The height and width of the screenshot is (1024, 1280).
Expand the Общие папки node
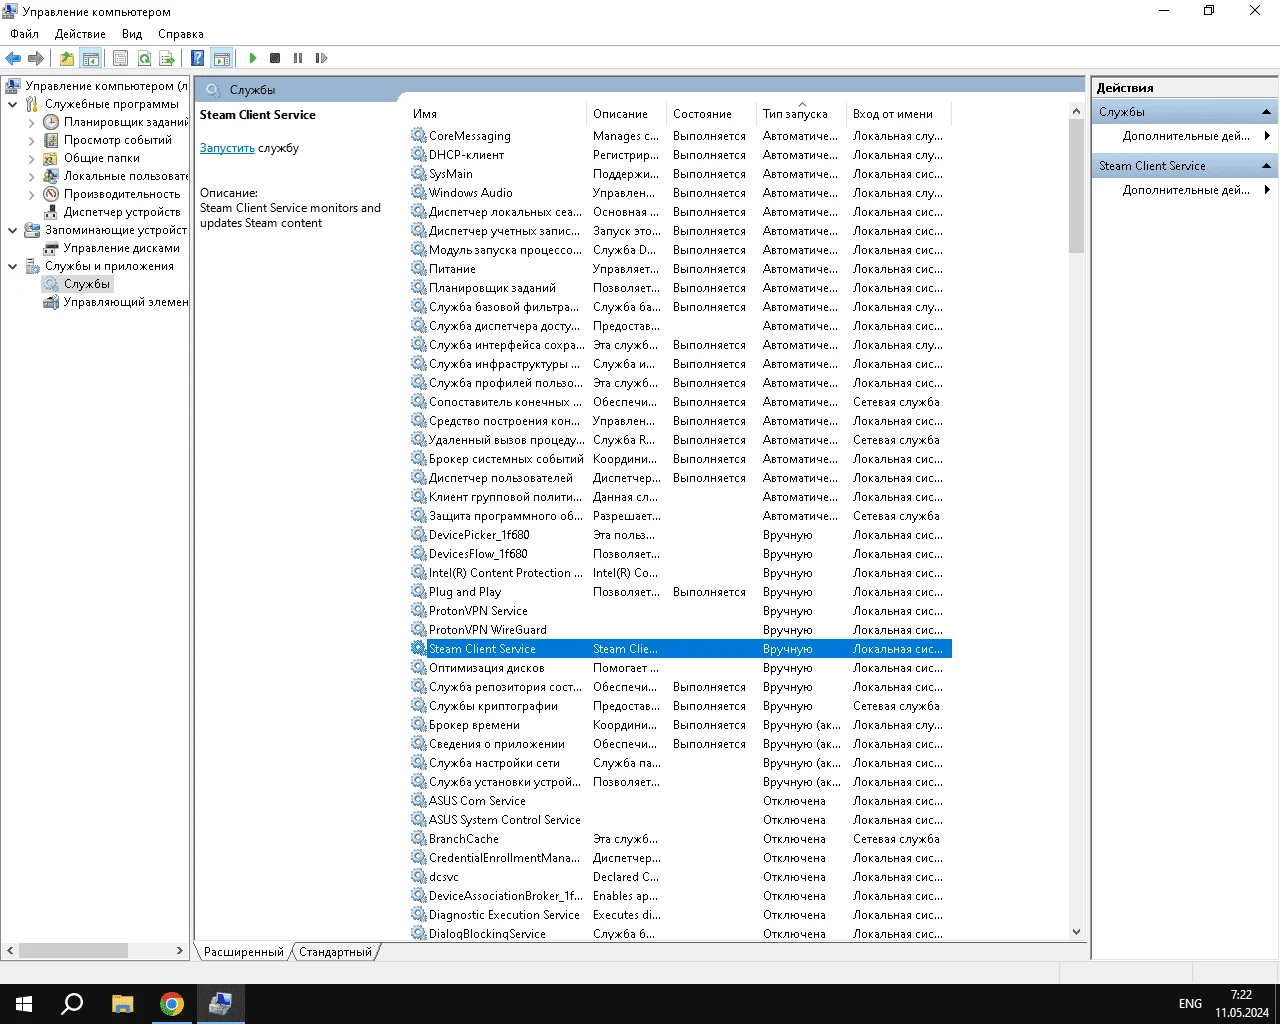32,158
